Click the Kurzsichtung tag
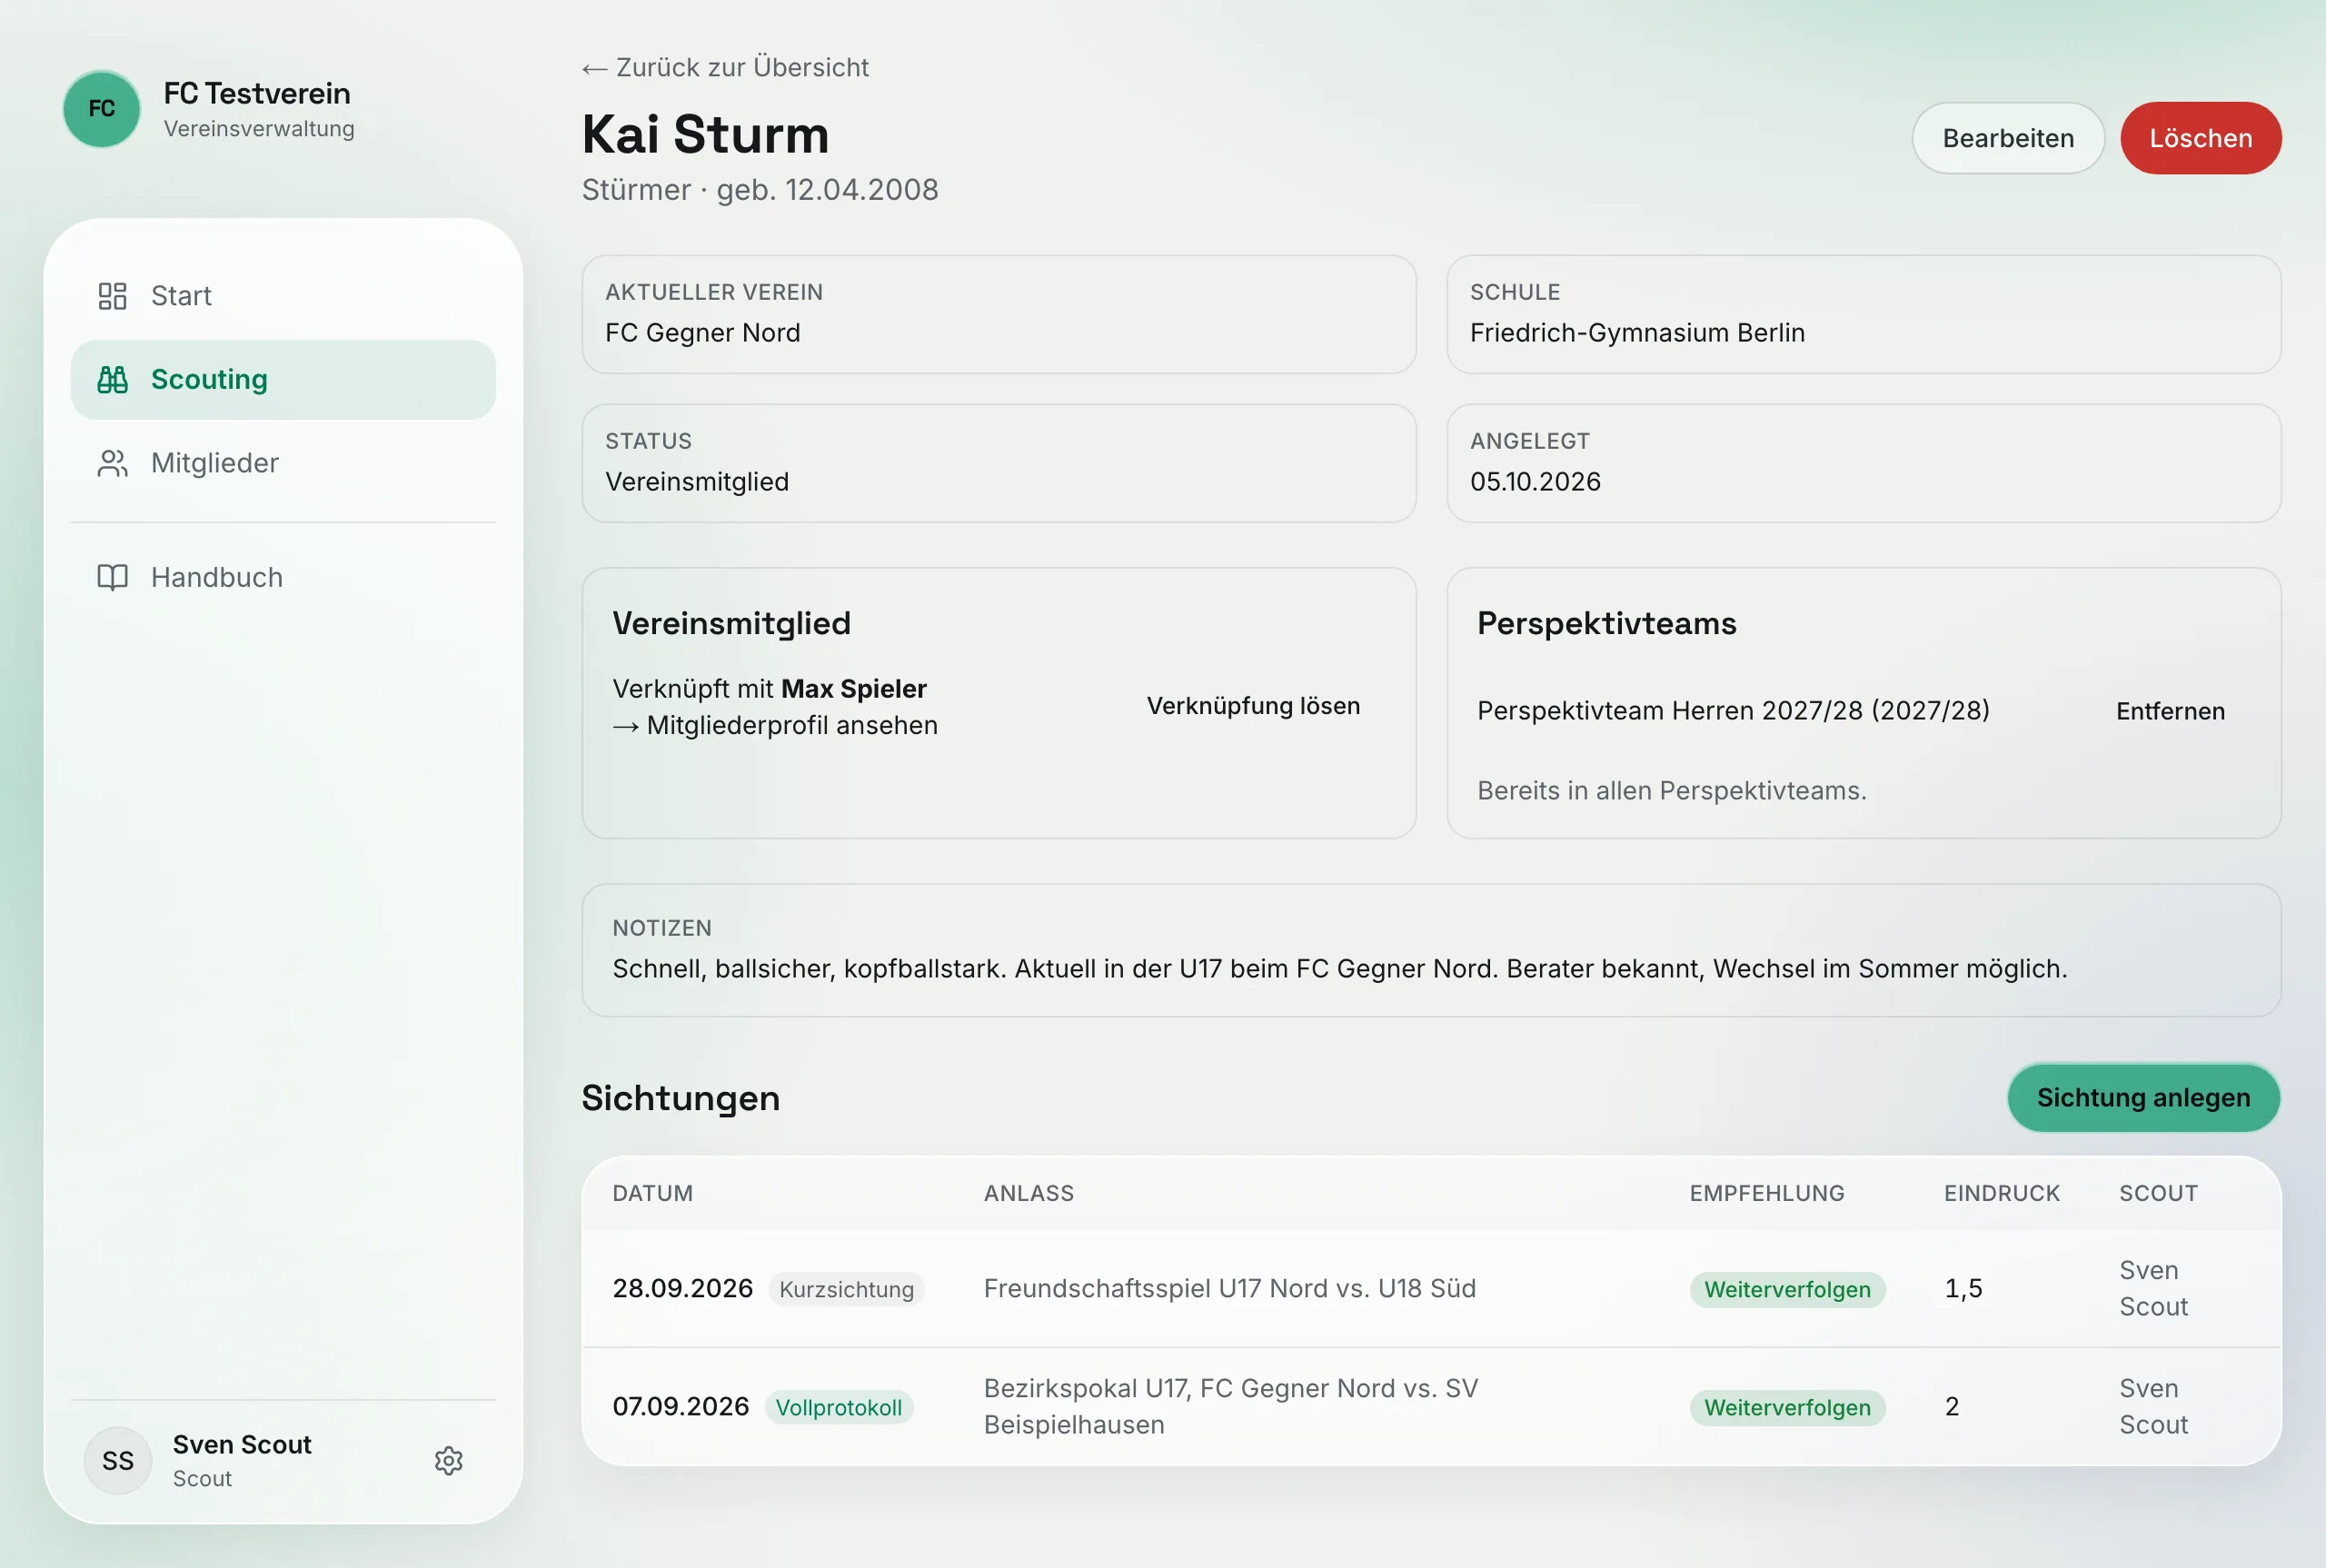 (846, 1290)
